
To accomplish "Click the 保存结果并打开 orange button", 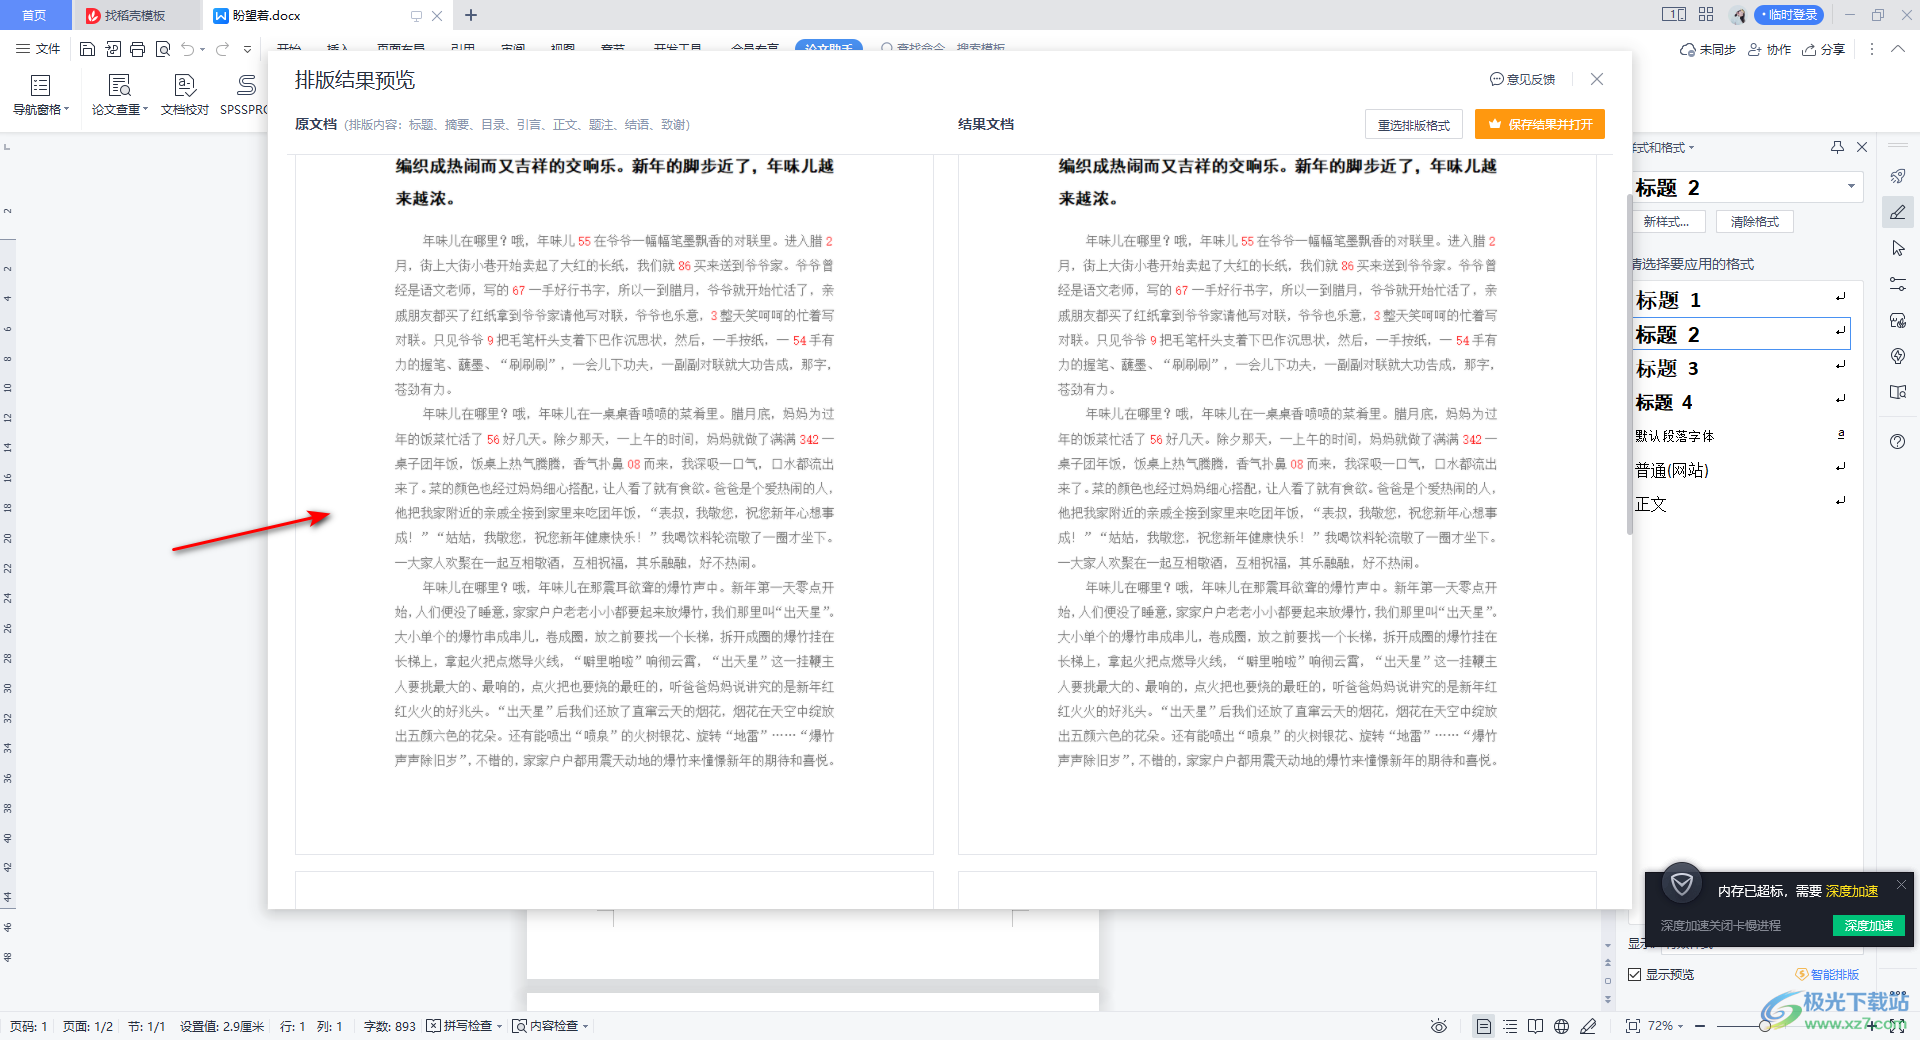I will coord(1540,124).
